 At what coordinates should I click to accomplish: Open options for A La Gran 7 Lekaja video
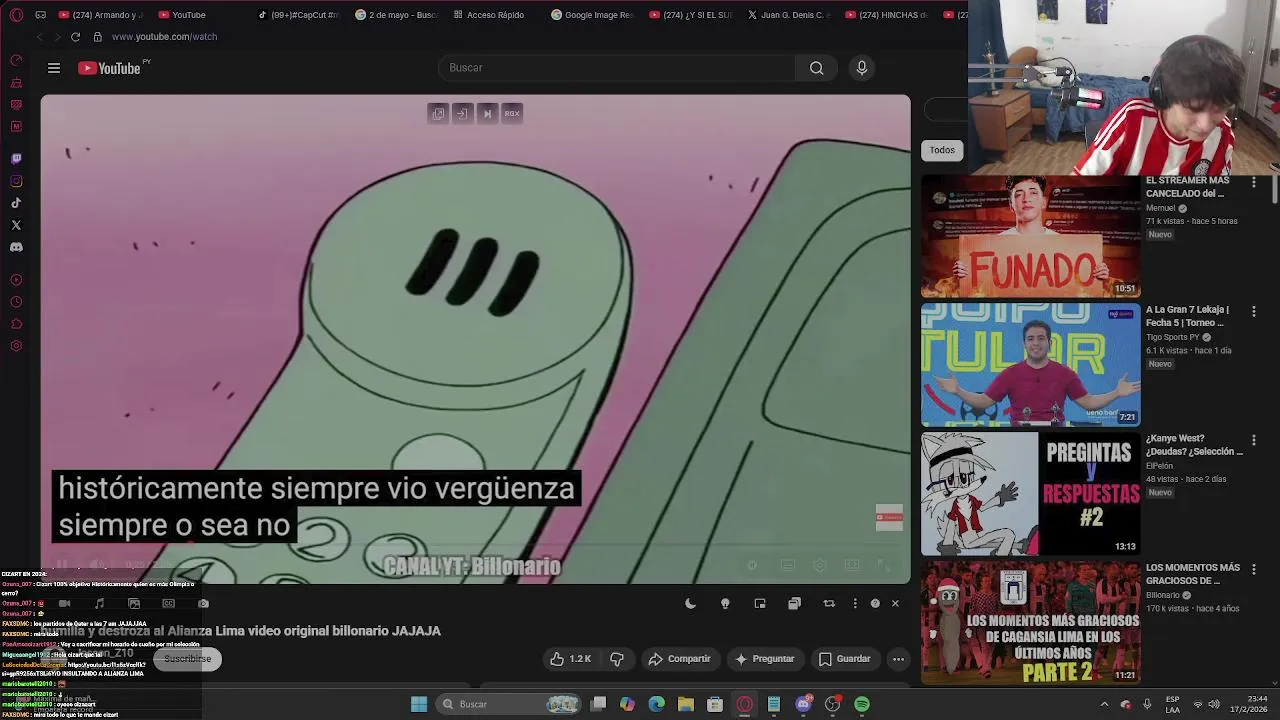click(1254, 311)
